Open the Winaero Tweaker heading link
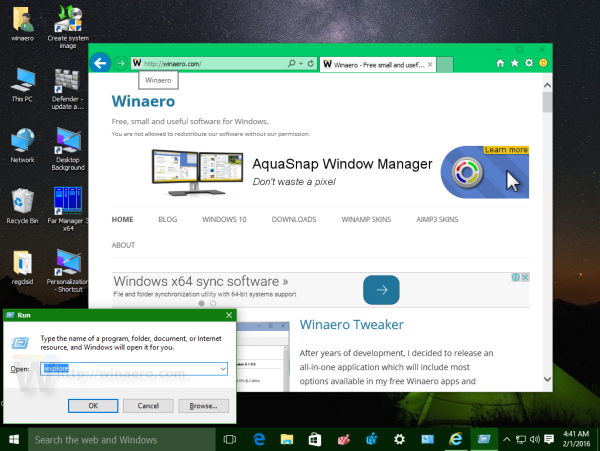The height and width of the screenshot is (451, 600). pos(351,325)
